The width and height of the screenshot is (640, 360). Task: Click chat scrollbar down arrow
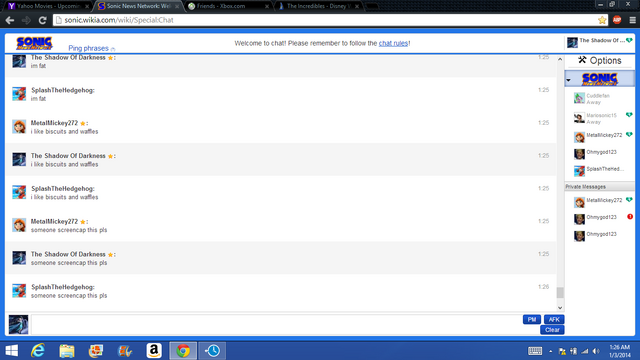click(560, 308)
